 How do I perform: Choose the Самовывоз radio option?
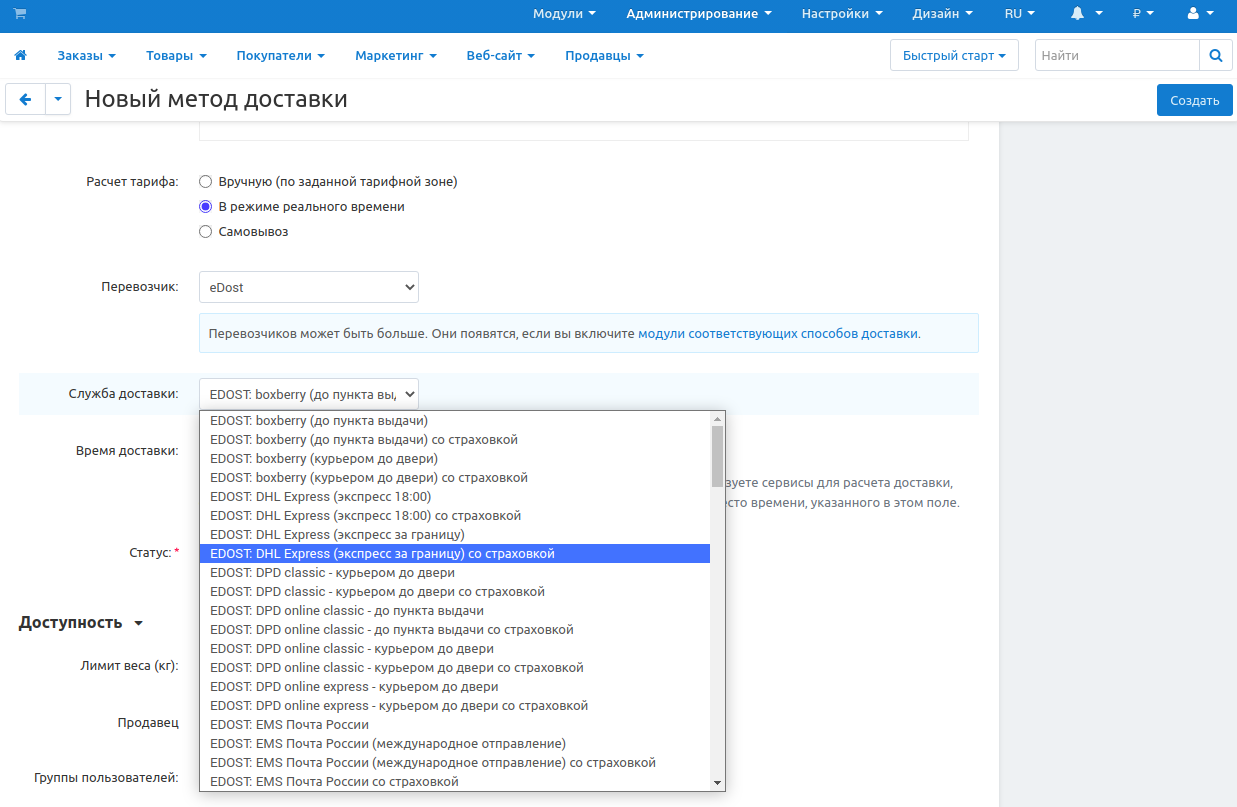(x=206, y=232)
